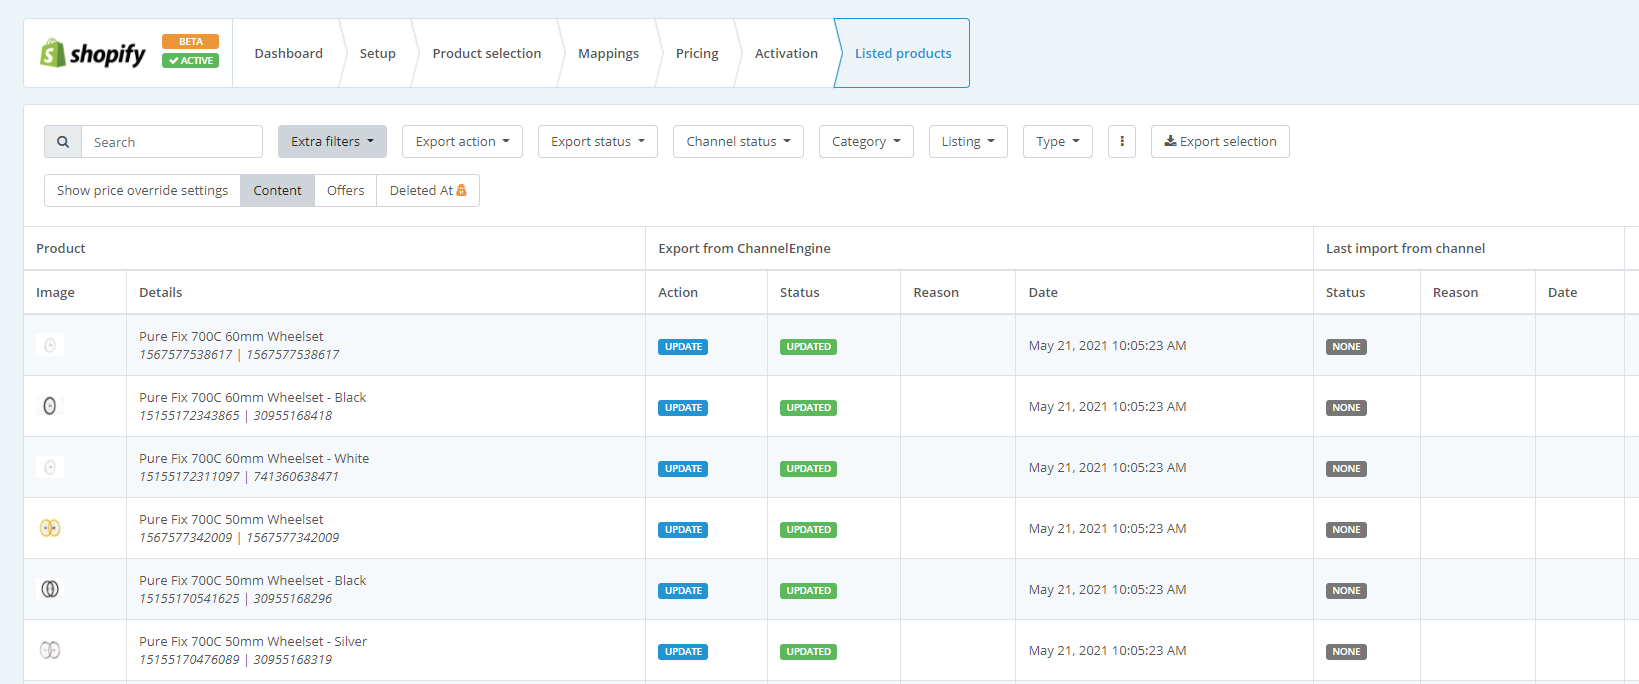This screenshot has height=684, width=1639.
Task: Select the Listed products tab
Action: 903,53
